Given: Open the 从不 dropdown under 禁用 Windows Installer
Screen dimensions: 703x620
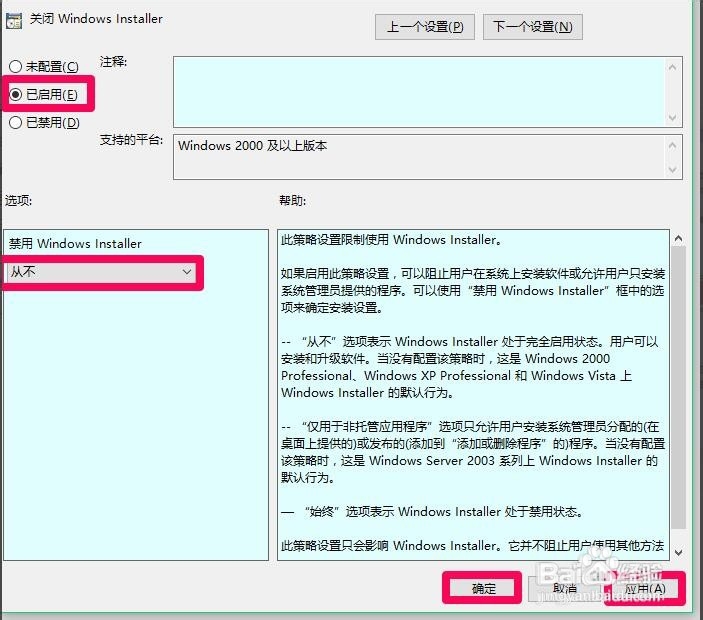Looking at the screenshot, I should (x=100, y=272).
